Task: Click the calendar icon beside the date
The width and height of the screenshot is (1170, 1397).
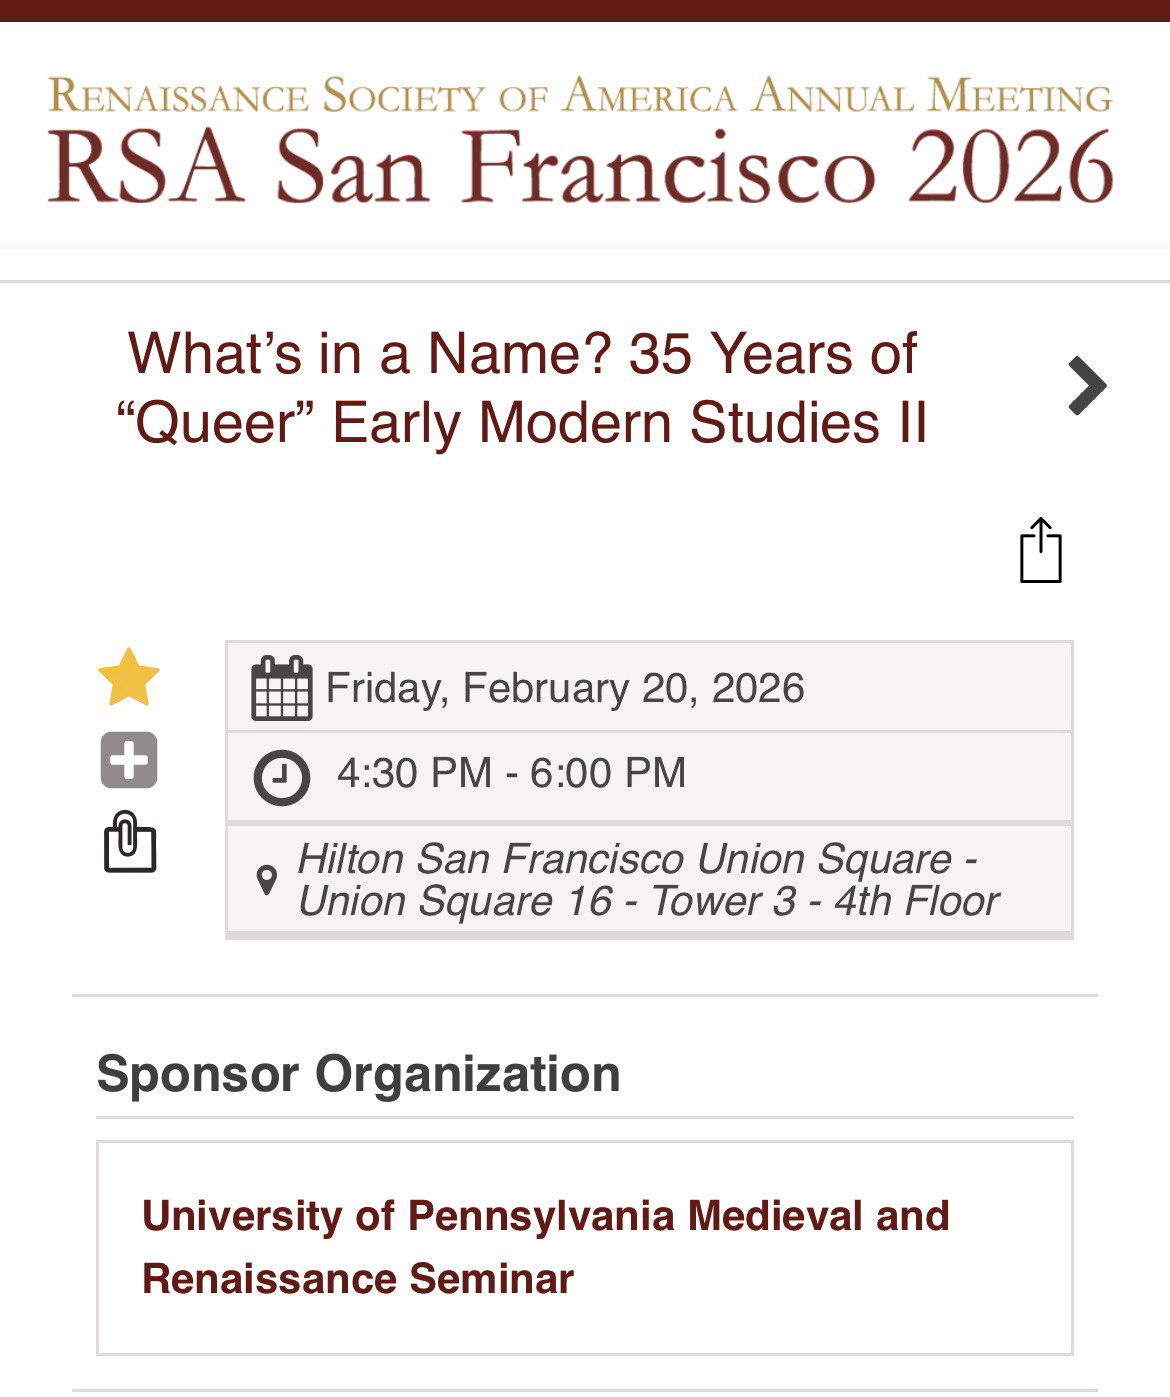Action: pyautogui.click(x=281, y=688)
